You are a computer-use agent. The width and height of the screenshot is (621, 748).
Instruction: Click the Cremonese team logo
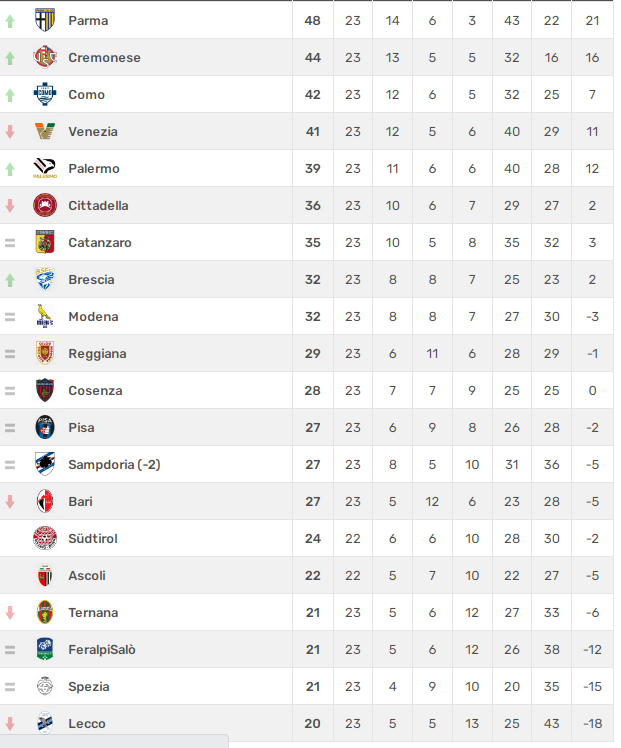pos(45,57)
